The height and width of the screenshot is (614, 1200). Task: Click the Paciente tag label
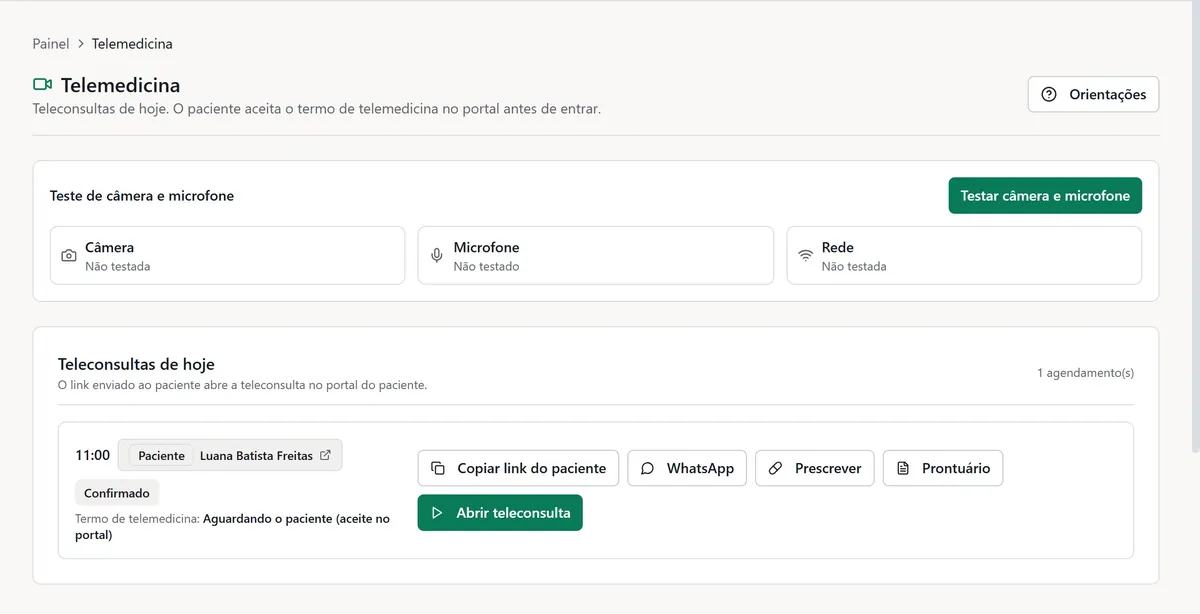[x=161, y=455]
